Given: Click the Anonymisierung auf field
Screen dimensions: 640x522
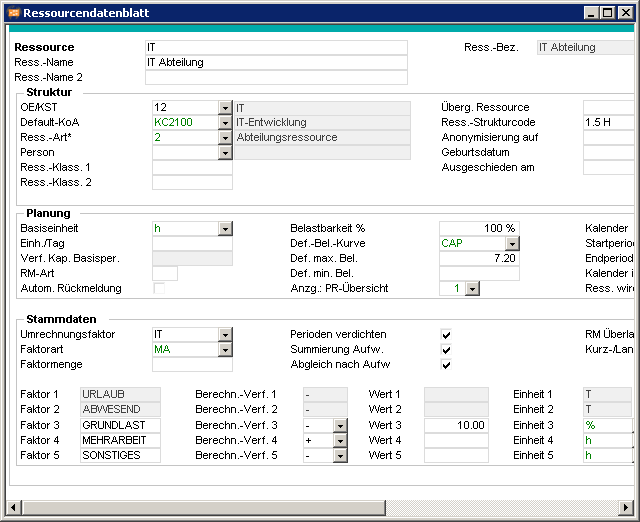Looking at the screenshot, I should (x=608, y=138).
